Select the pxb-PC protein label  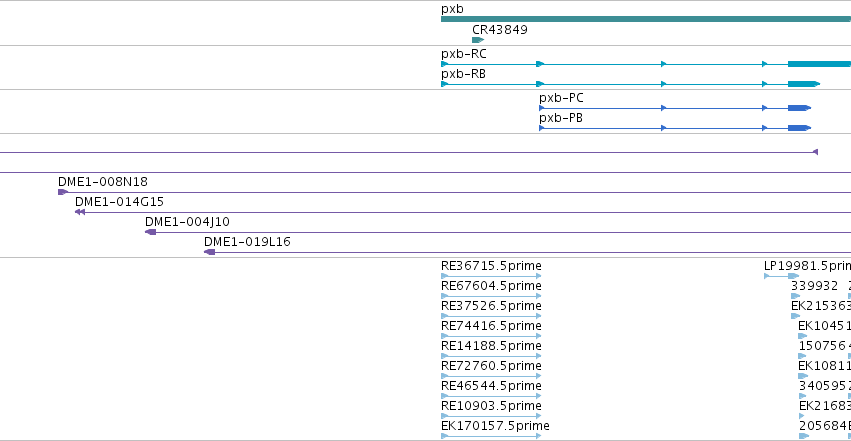[x=561, y=98]
